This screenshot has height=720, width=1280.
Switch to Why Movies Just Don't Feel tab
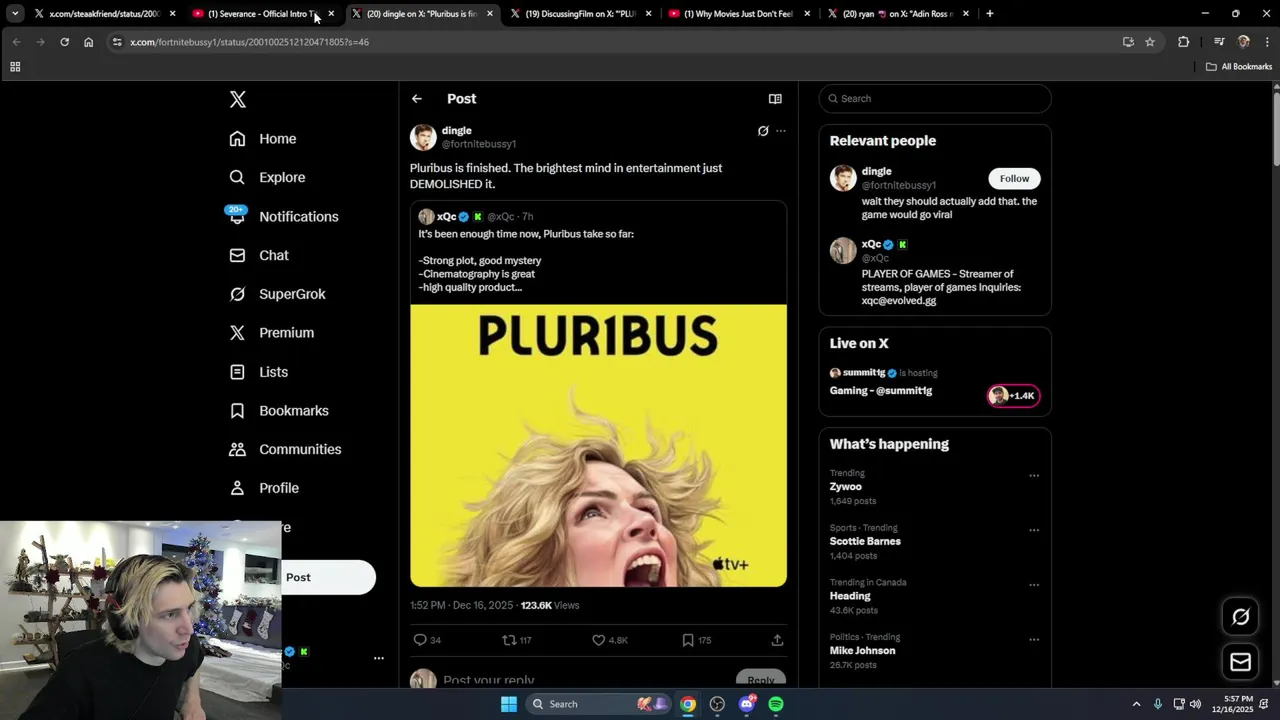738,14
